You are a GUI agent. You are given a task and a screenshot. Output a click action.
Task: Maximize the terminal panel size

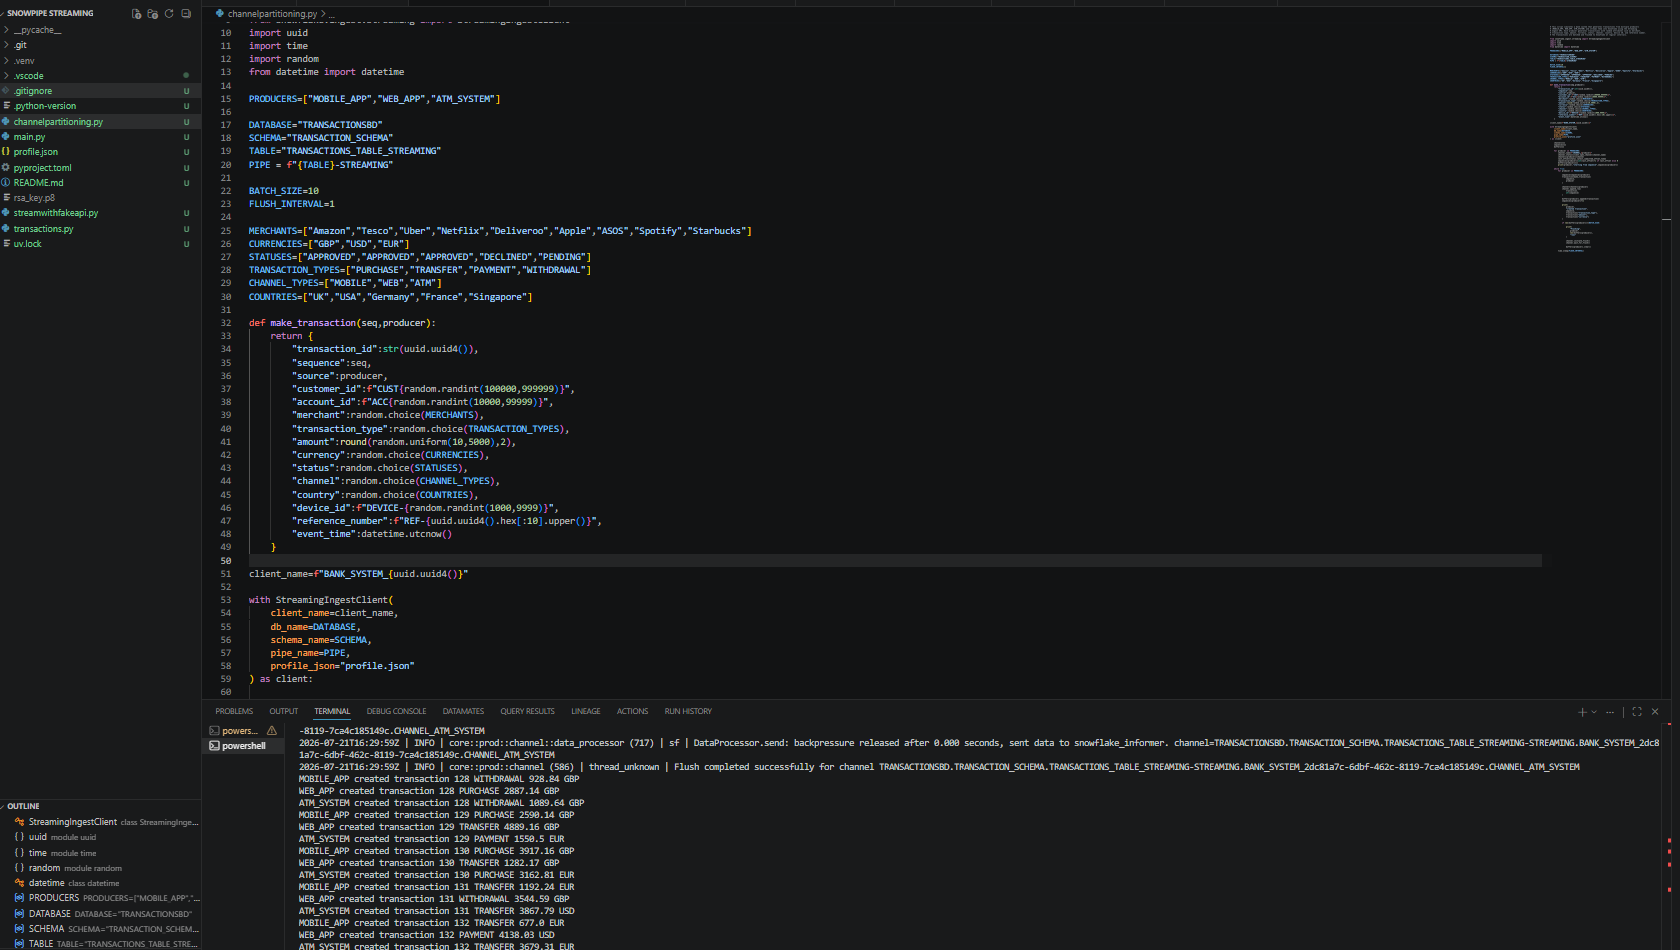[x=1637, y=712]
